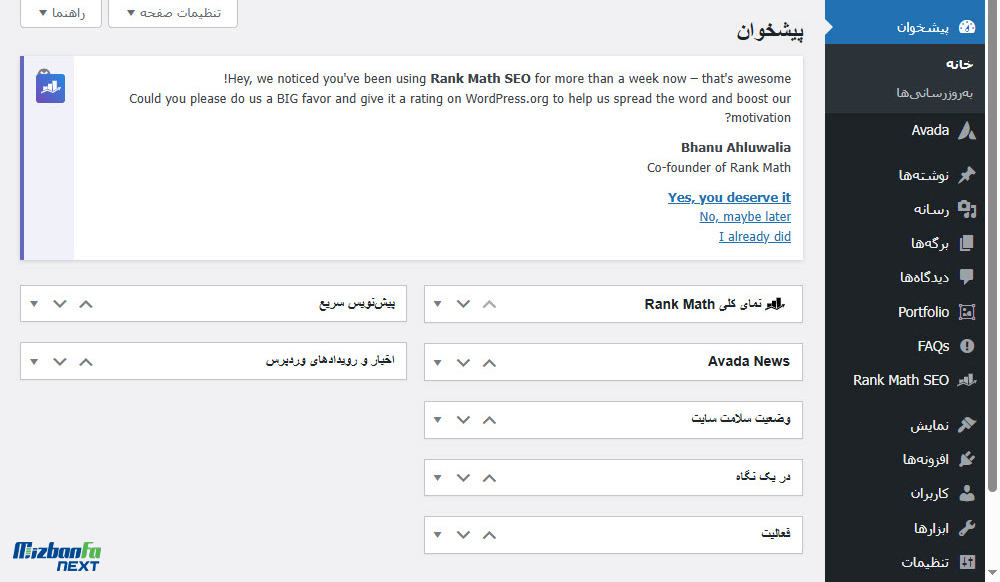Toggle the Rank Math overview panel triangle

(438, 304)
